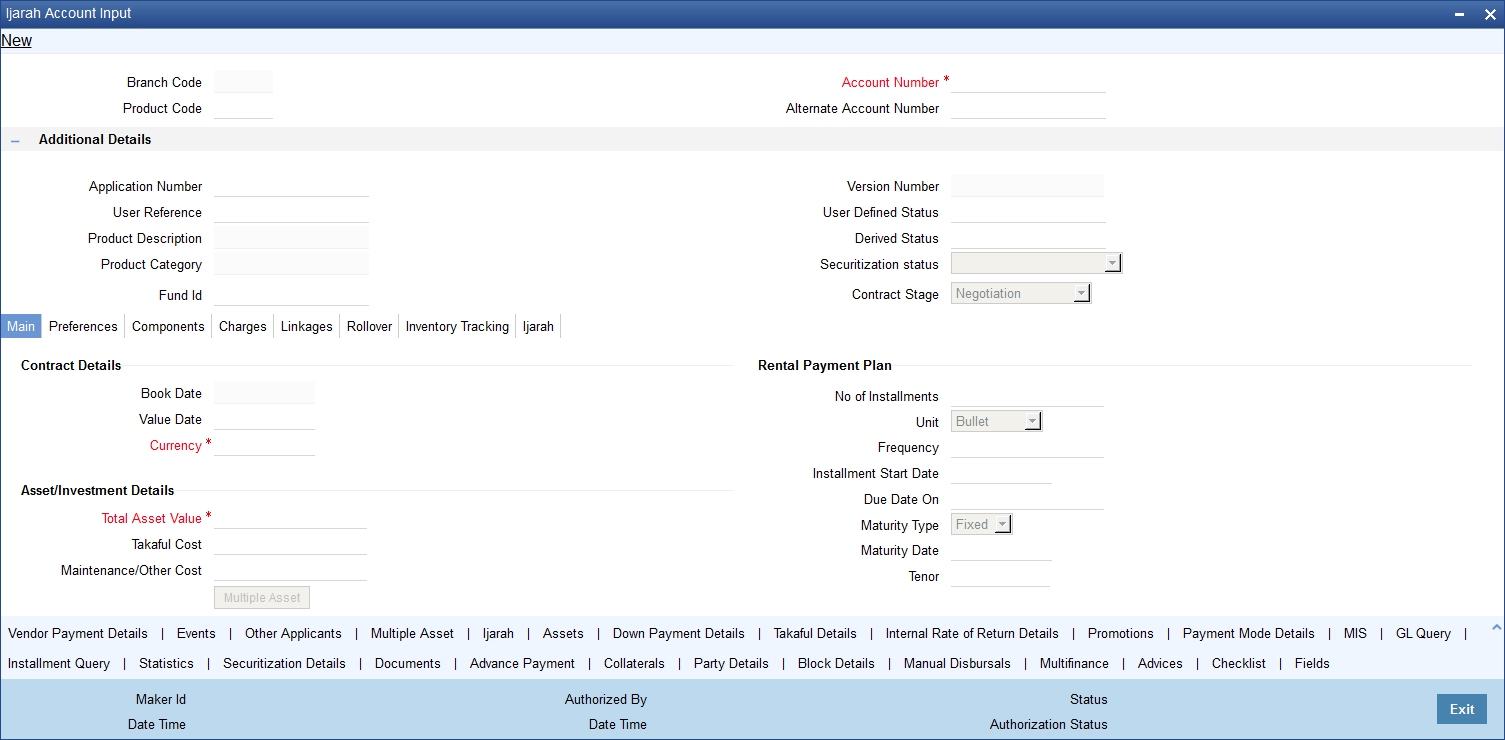Open the Assets link
Screen dimensions: 1505x740
click(563, 634)
